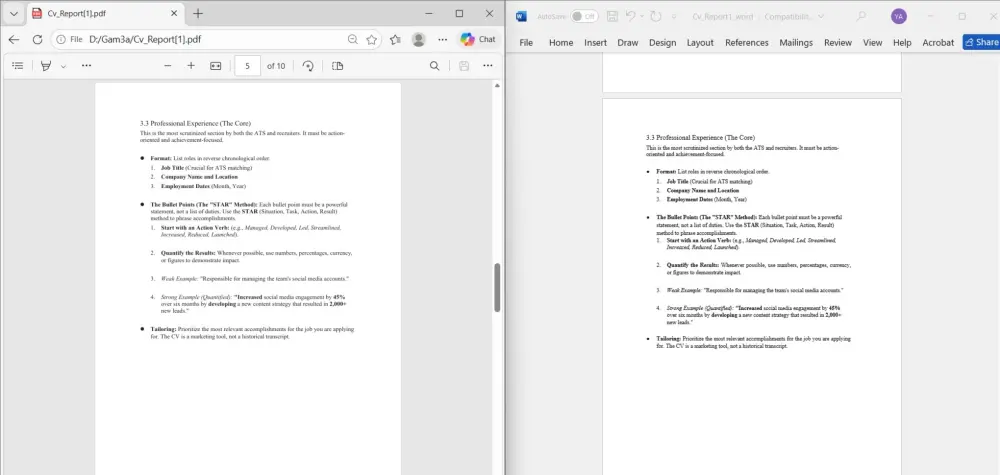
Task: Click "3.3 Professional Experience" heading in Word document
Action: [x=700, y=137]
